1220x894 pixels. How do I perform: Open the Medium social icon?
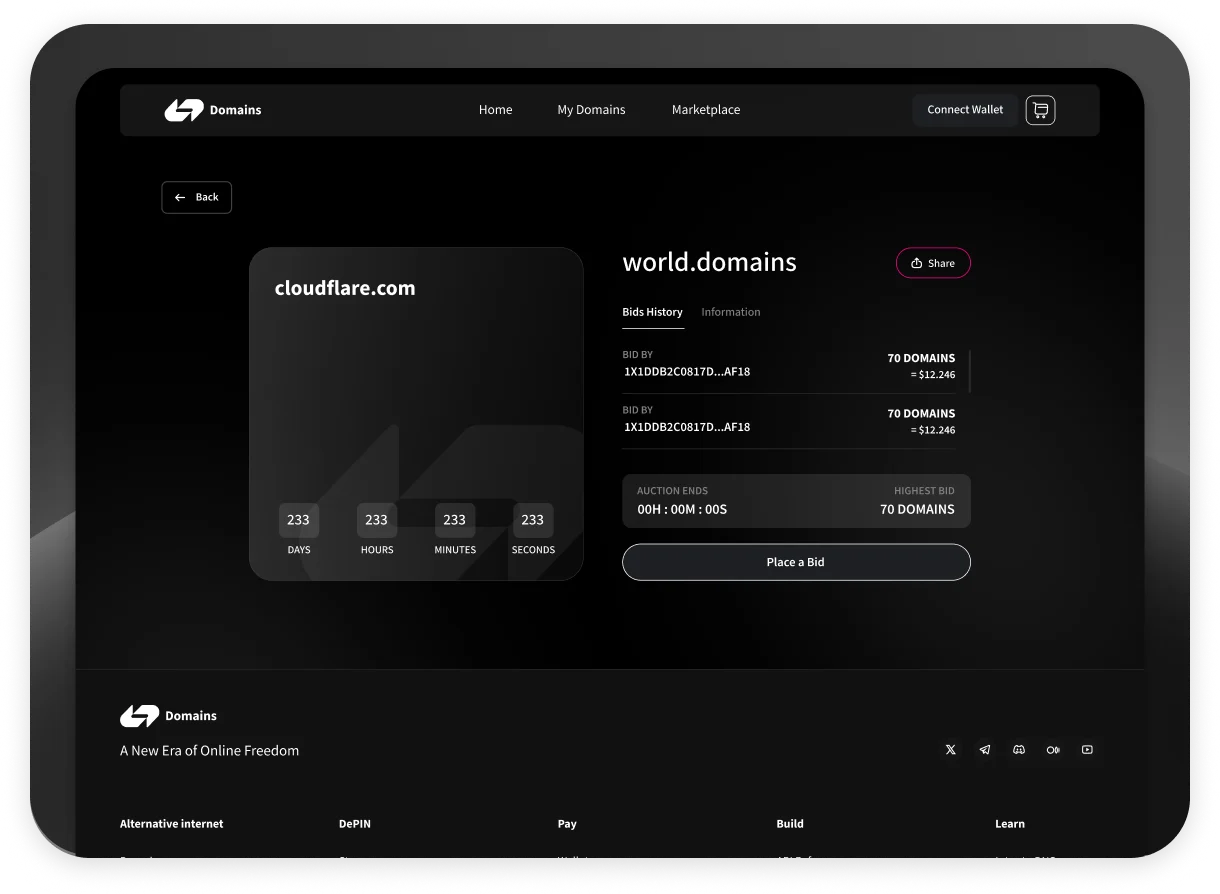(x=1053, y=750)
